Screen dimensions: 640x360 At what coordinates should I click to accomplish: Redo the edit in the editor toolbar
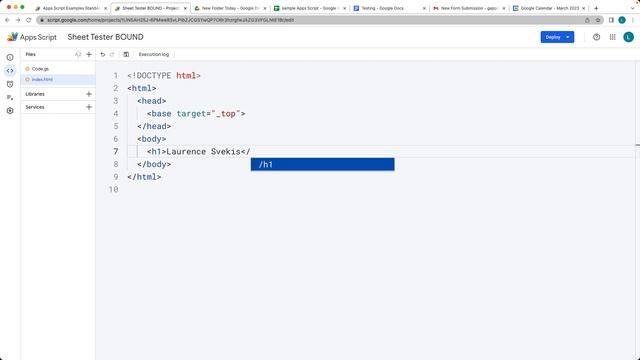click(x=112, y=54)
